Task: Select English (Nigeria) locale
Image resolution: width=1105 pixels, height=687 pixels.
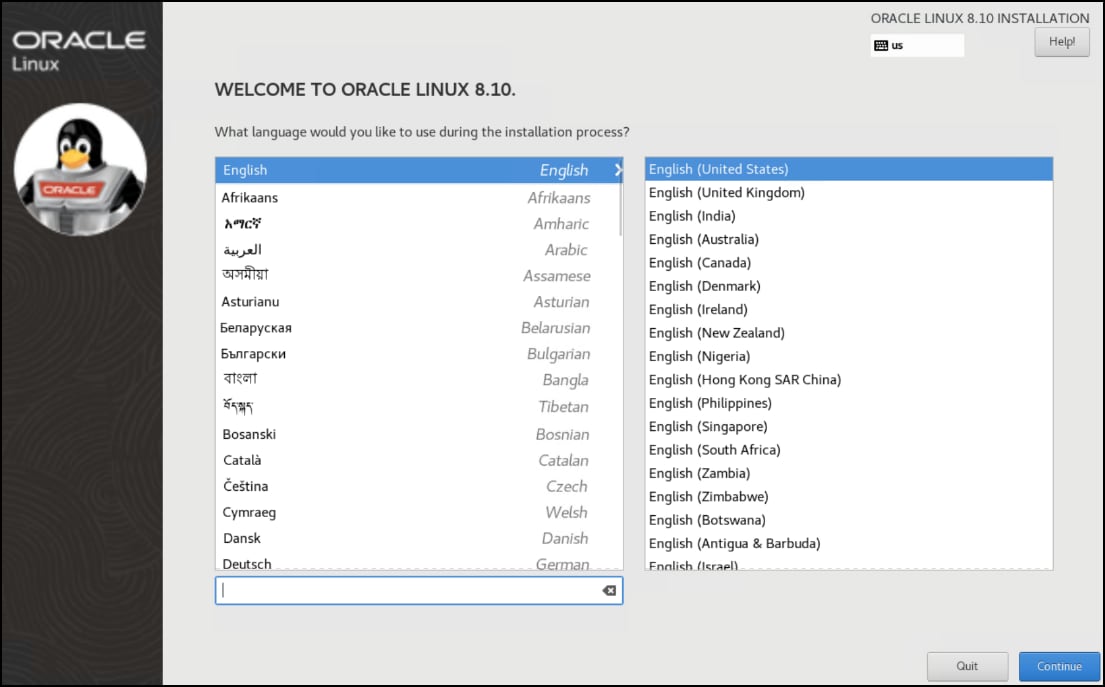Action: pyautogui.click(x=848, y=356)
